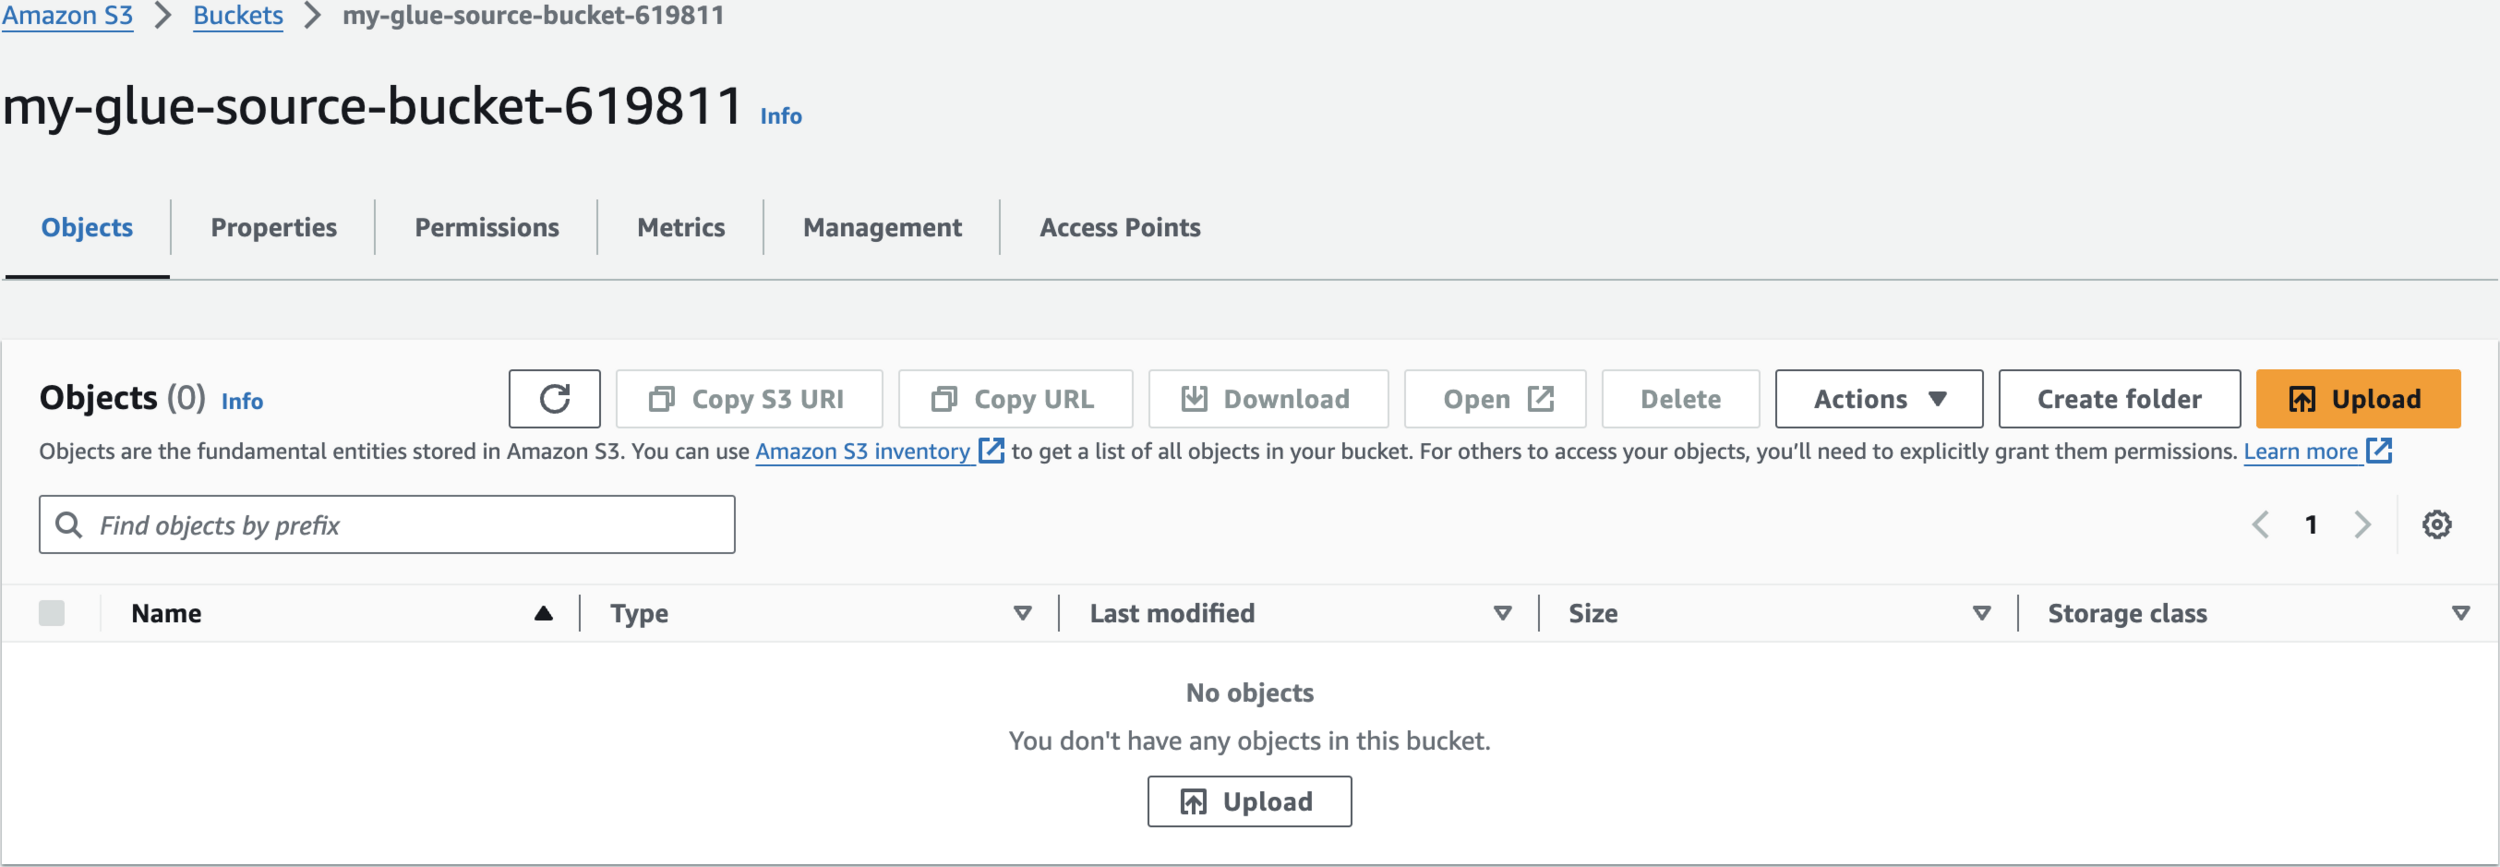Go to previous page arrow
Screen dimensions: 2500x867
pyautogui.click(x=2260, y=525)
